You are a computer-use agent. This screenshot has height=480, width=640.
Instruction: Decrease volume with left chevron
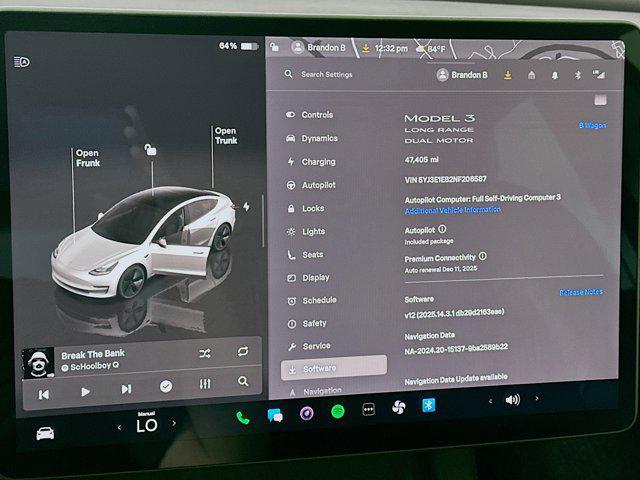(490, 401)
